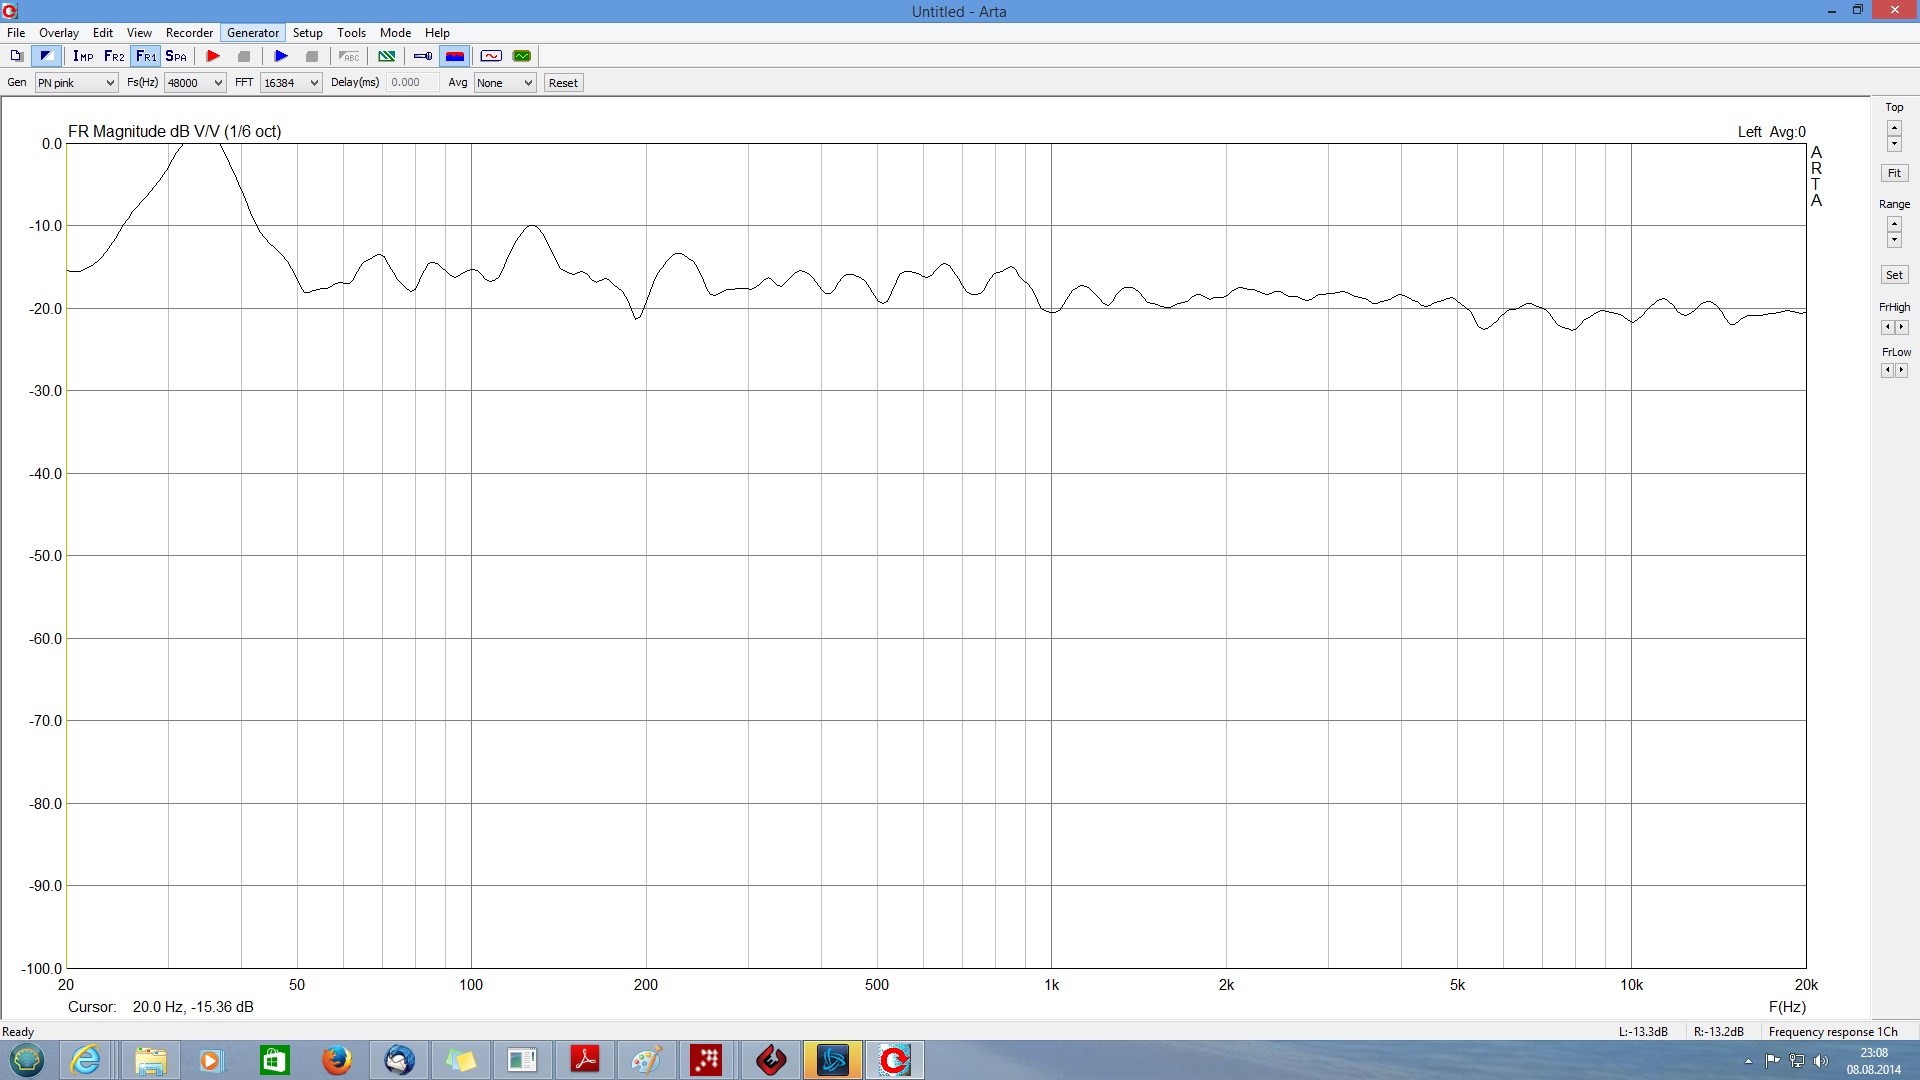The width and height of the screenshot is (1920, 1080).
Task: Click the Reset button
Action: point(563,83)
